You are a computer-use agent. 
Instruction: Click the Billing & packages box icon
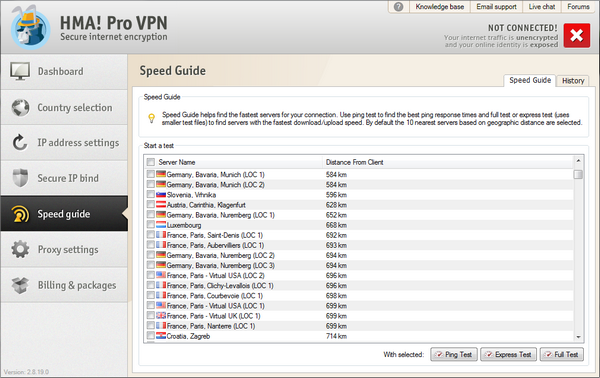pyautogui.click(x=20, y=285)
